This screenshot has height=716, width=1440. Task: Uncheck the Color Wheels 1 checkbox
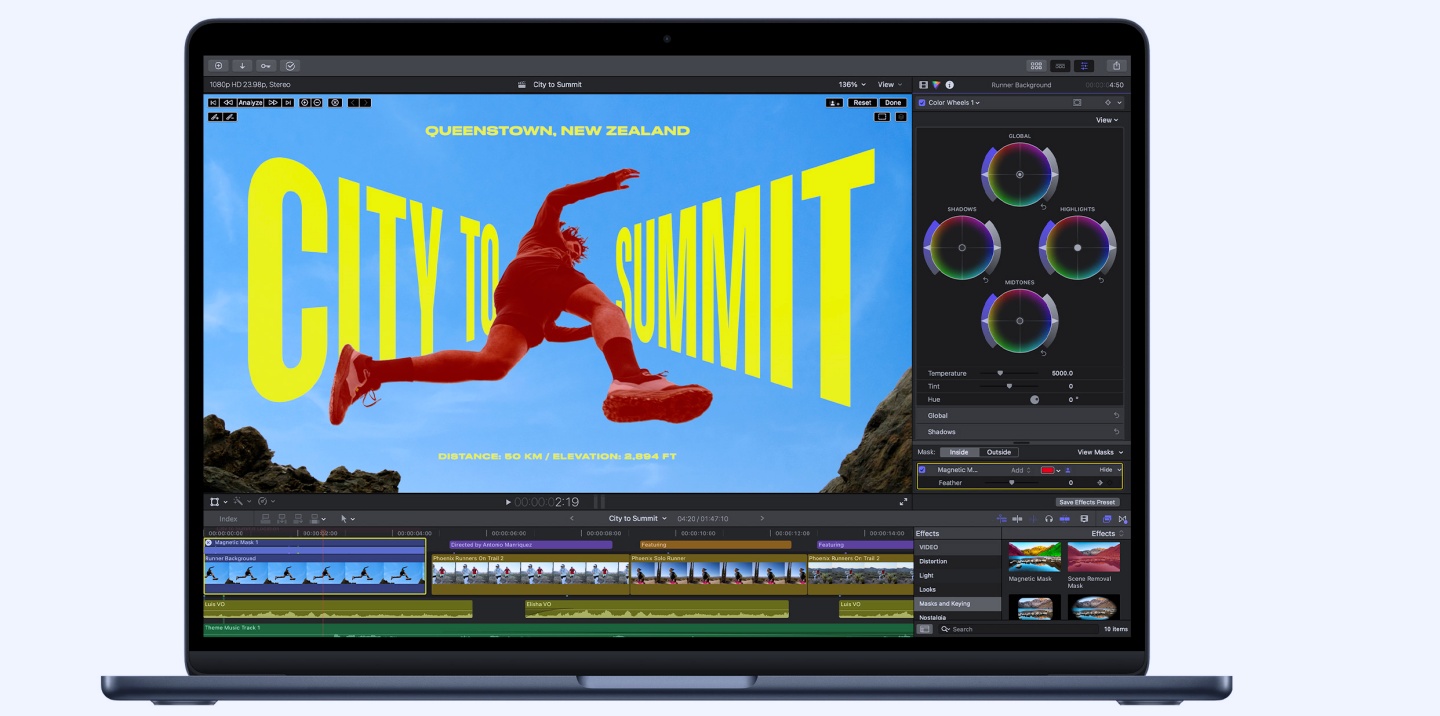922,103
